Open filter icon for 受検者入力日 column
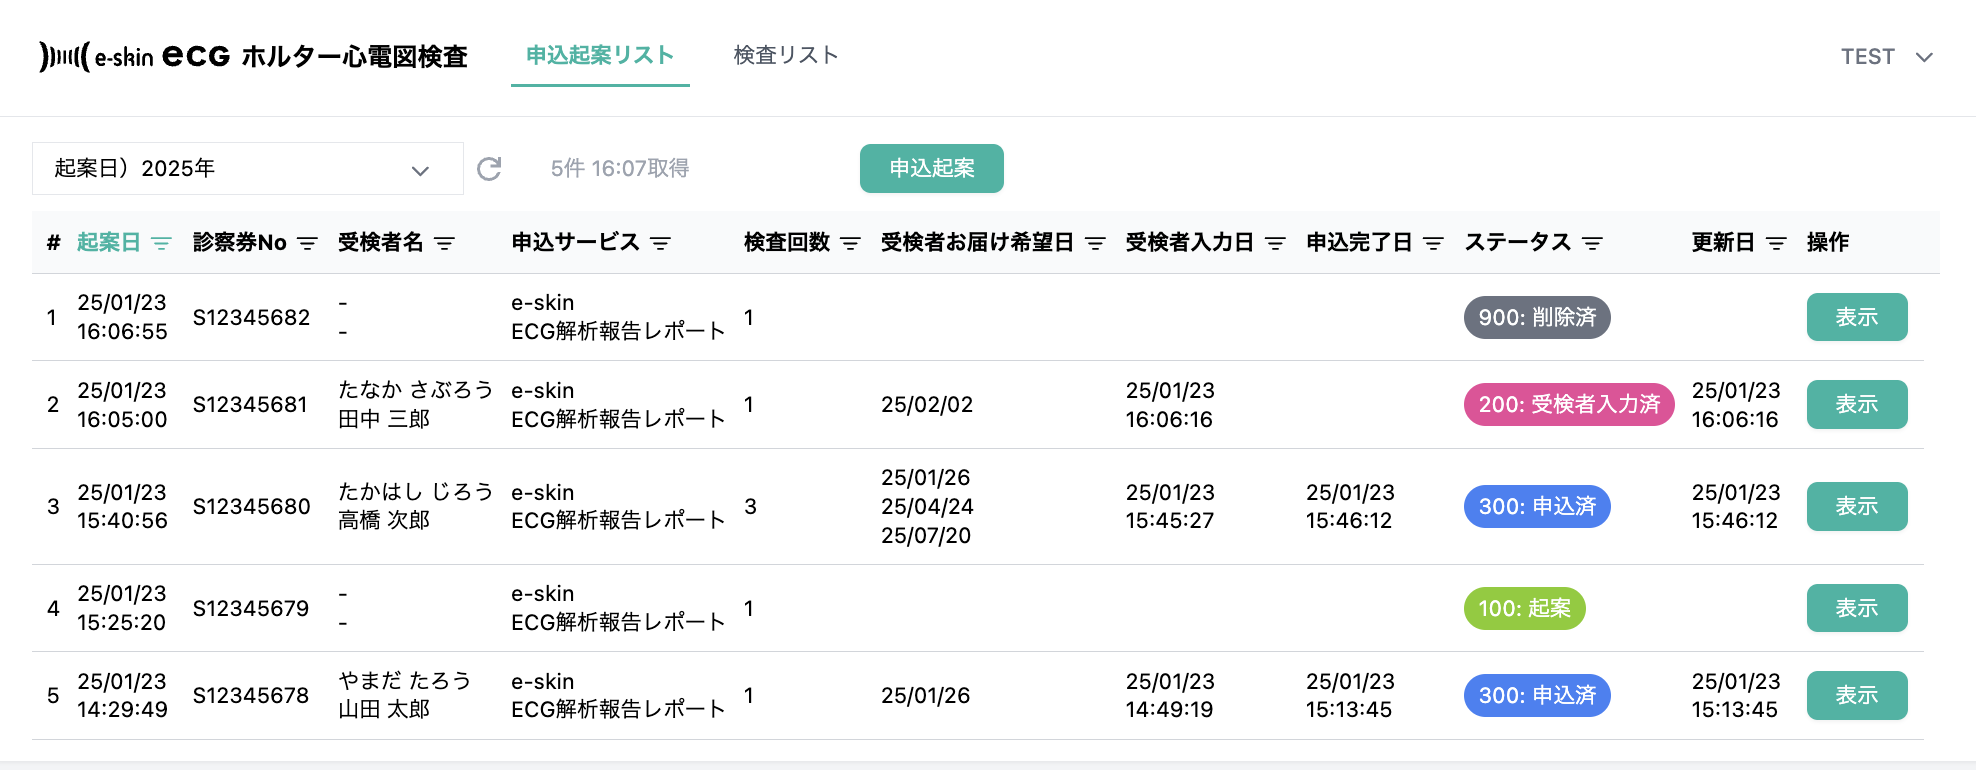This screenshot has height=770, width=1976. [x=1275, y=243]
